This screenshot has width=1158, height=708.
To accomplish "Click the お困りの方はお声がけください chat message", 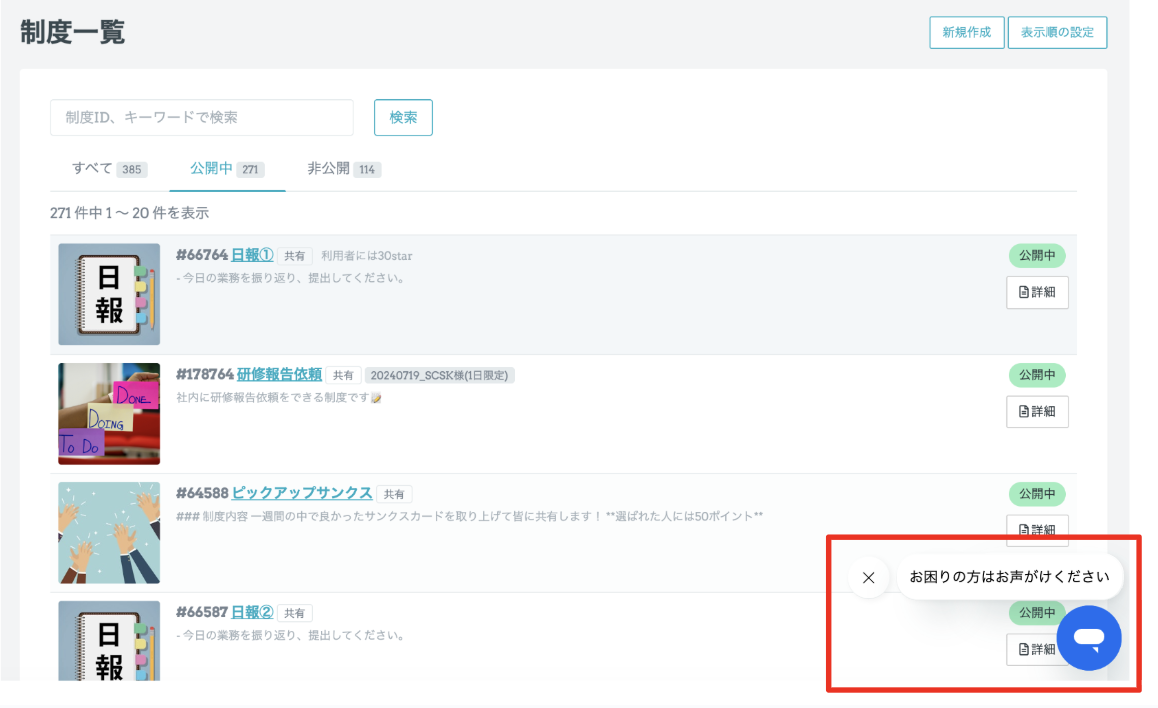I will tap(1009, 577).
